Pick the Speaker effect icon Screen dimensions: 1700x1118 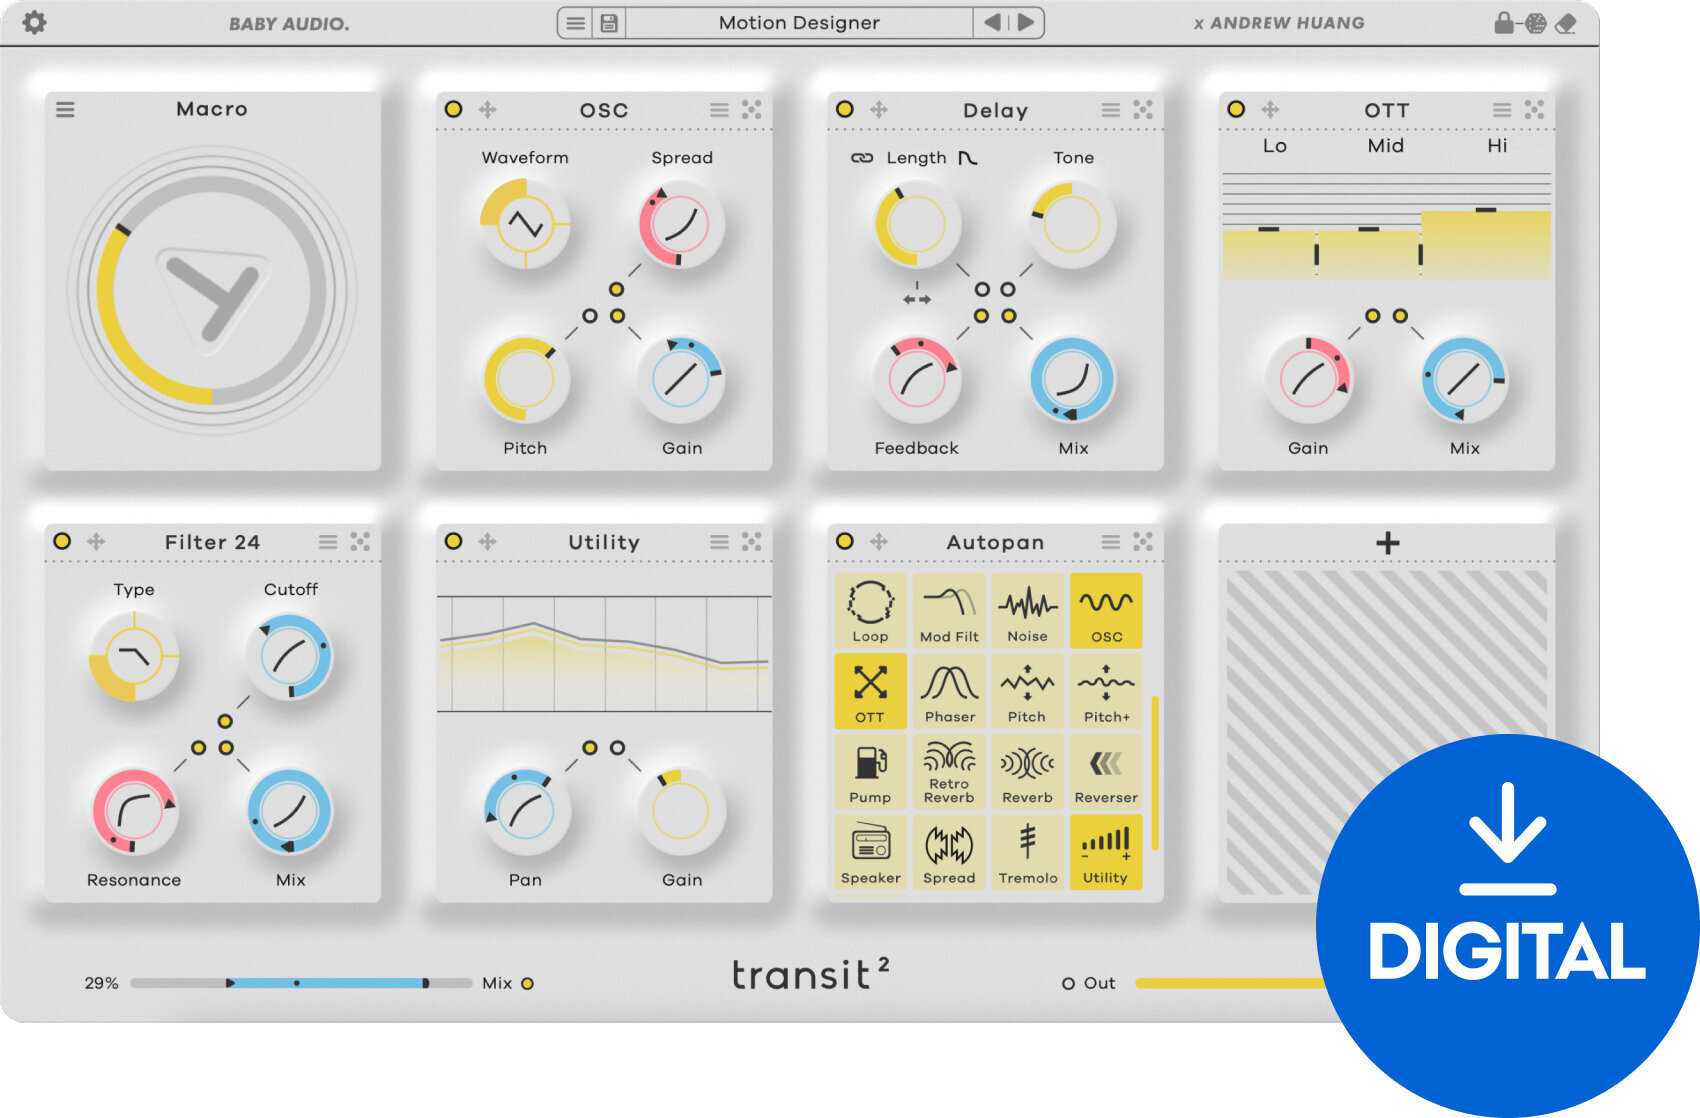pos(870,850)
